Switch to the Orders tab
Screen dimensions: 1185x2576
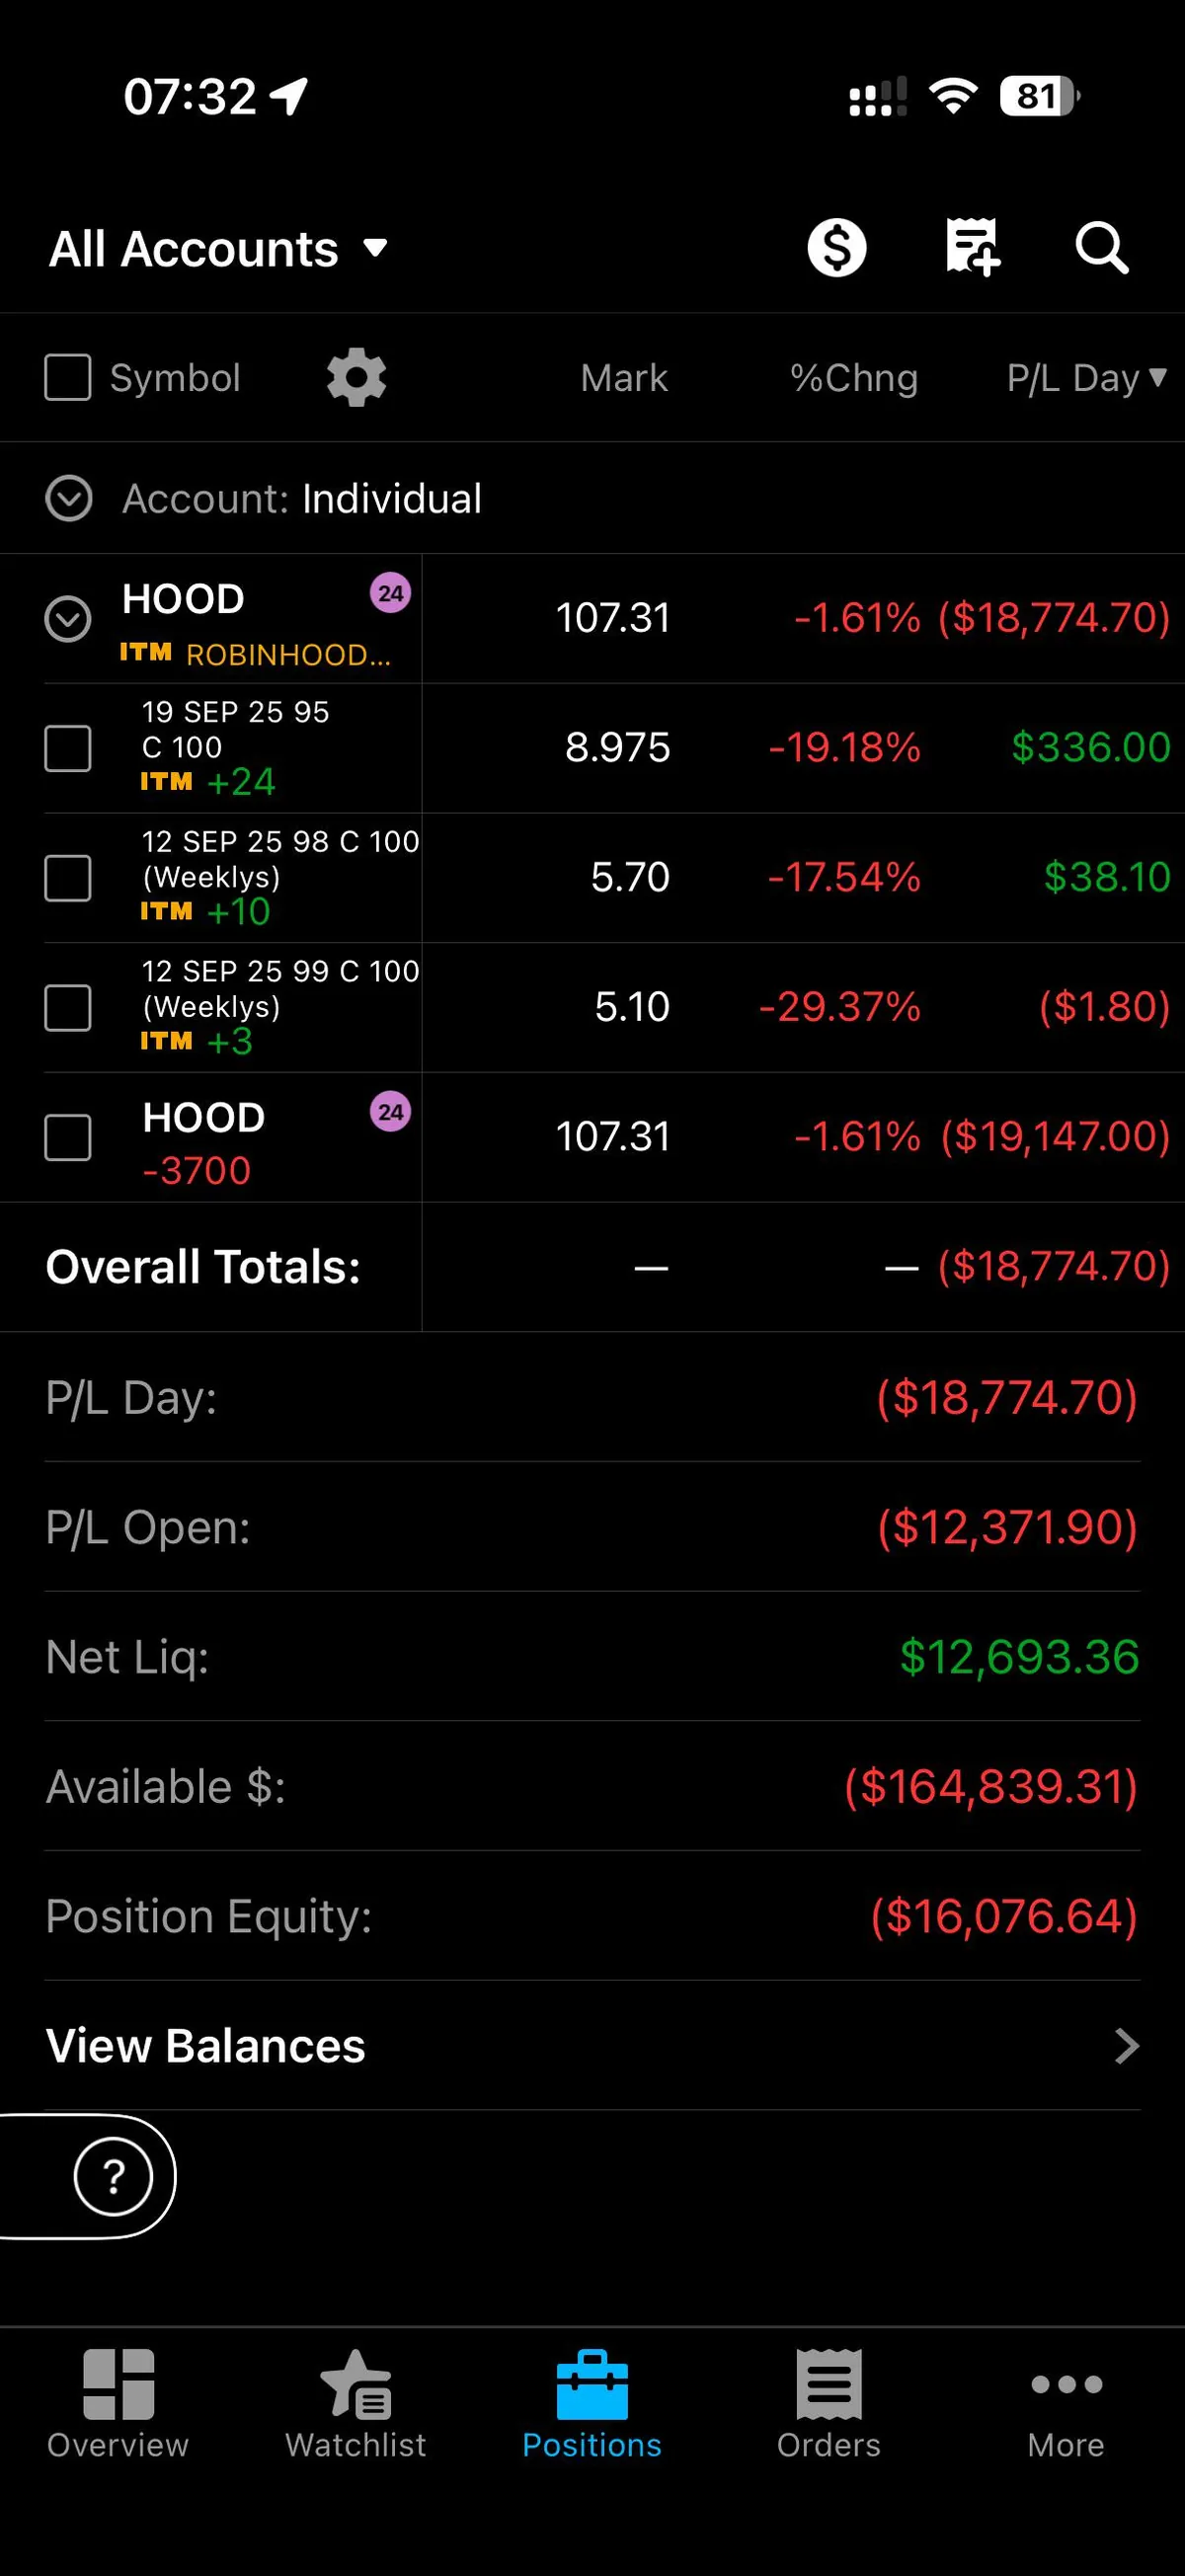tap(828, 2404)
